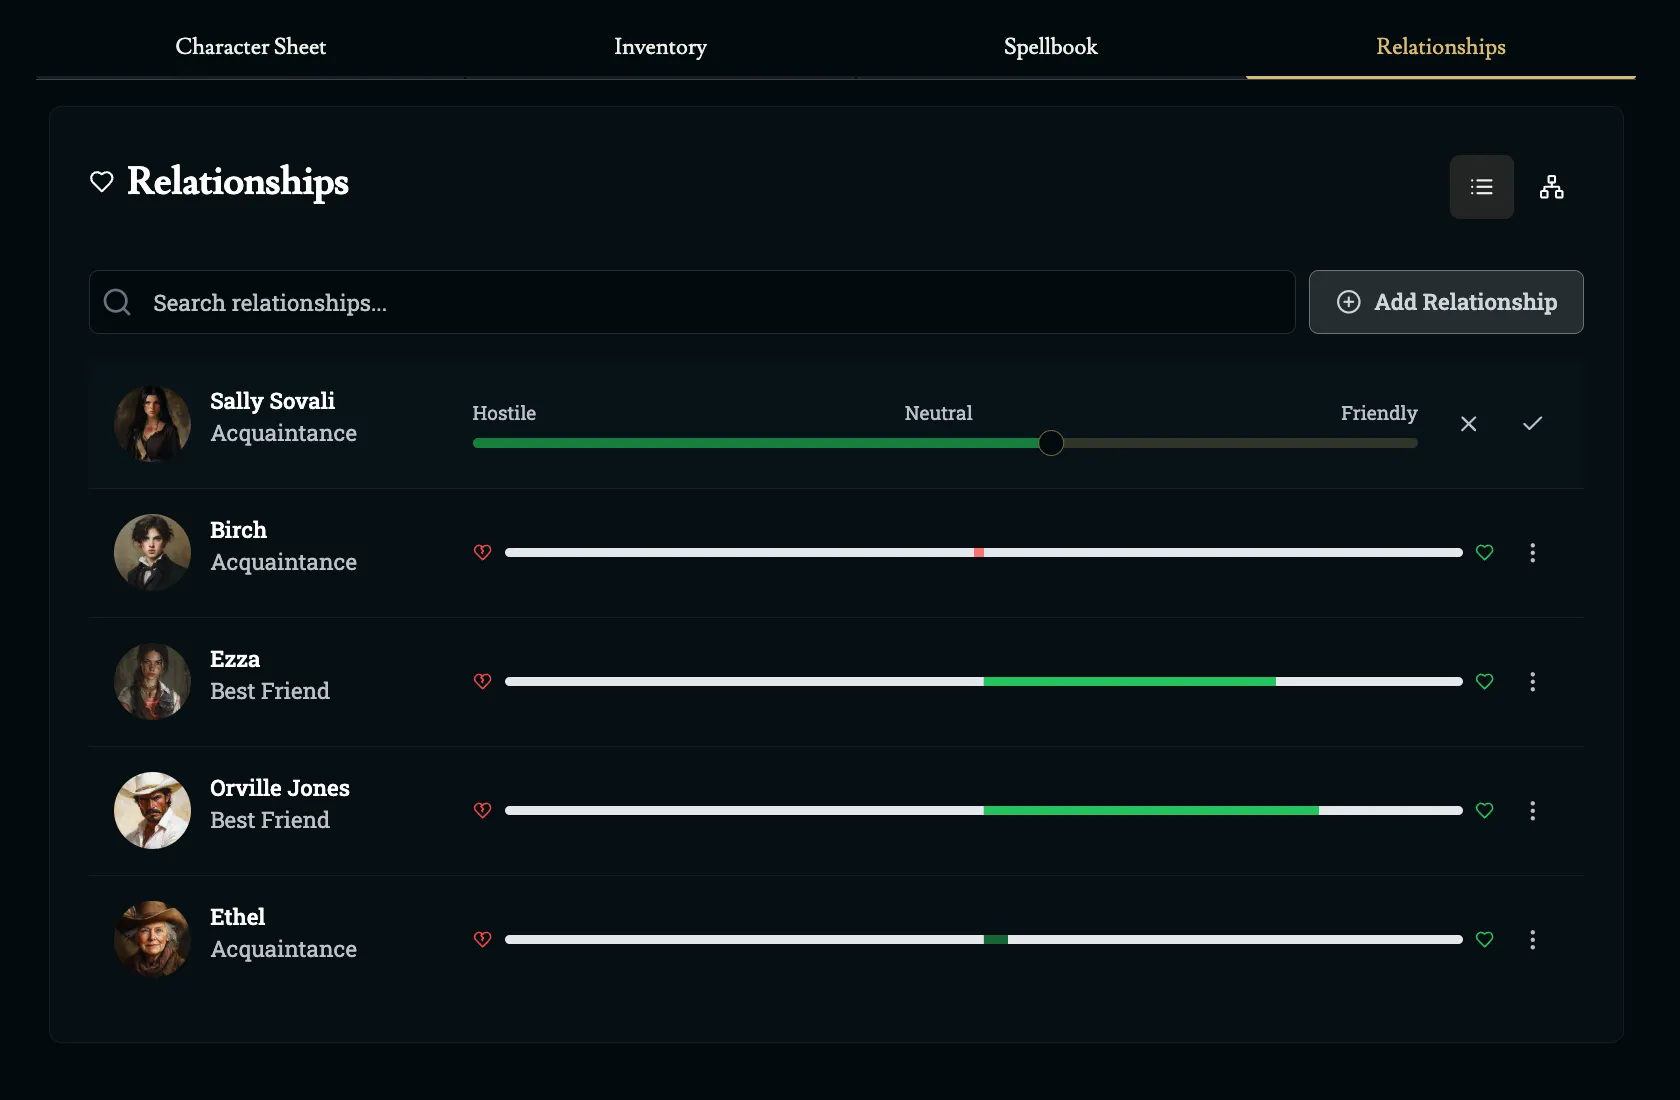Viewport: 1680px width, 1100px height.
Task: Switch to the Inventory tab
Action: [x=660, y=47]
